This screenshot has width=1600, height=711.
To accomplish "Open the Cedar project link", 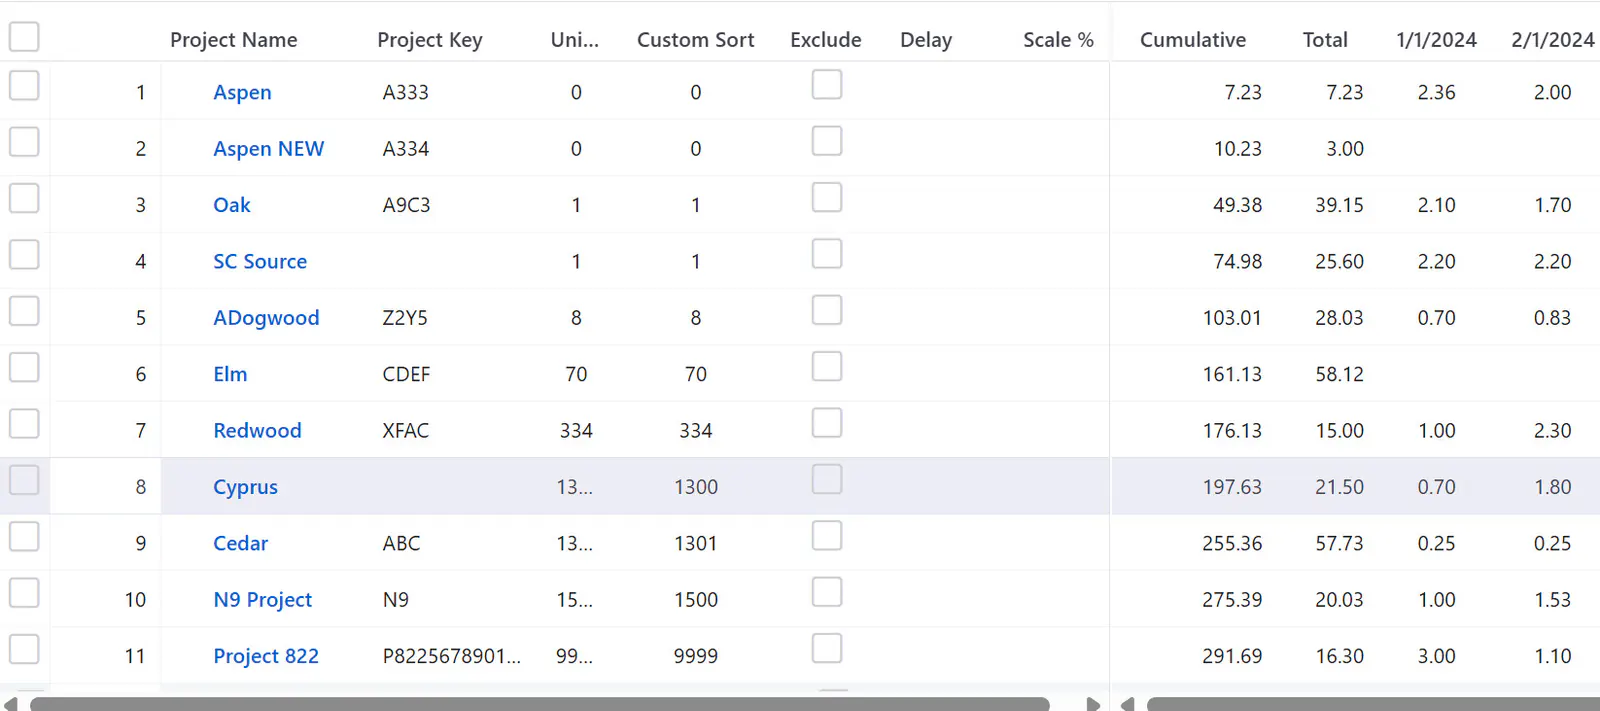I will point(240,544).
